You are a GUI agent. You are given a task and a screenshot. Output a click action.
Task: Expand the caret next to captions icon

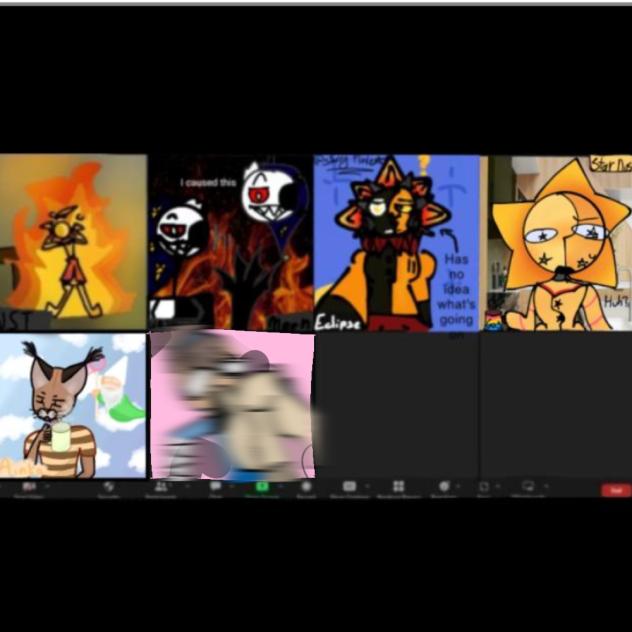point(367,486)
